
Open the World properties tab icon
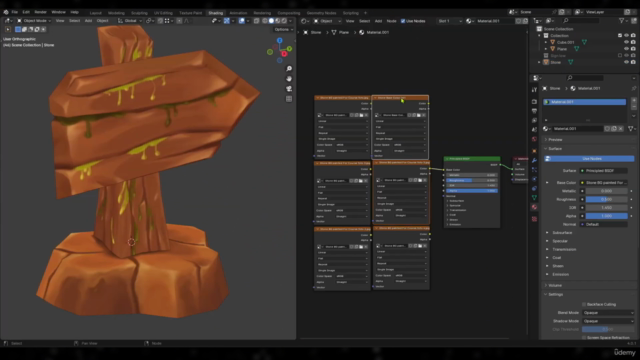[x=534, y=139]
